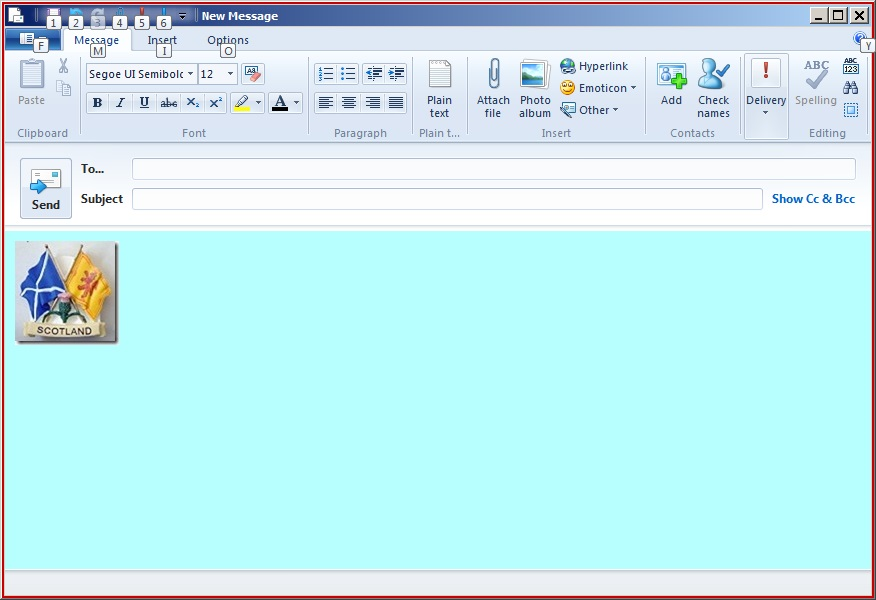The image size is (876, 600).
Task: Open the Emoticon dropdown
Action: (x=598, y=88)
